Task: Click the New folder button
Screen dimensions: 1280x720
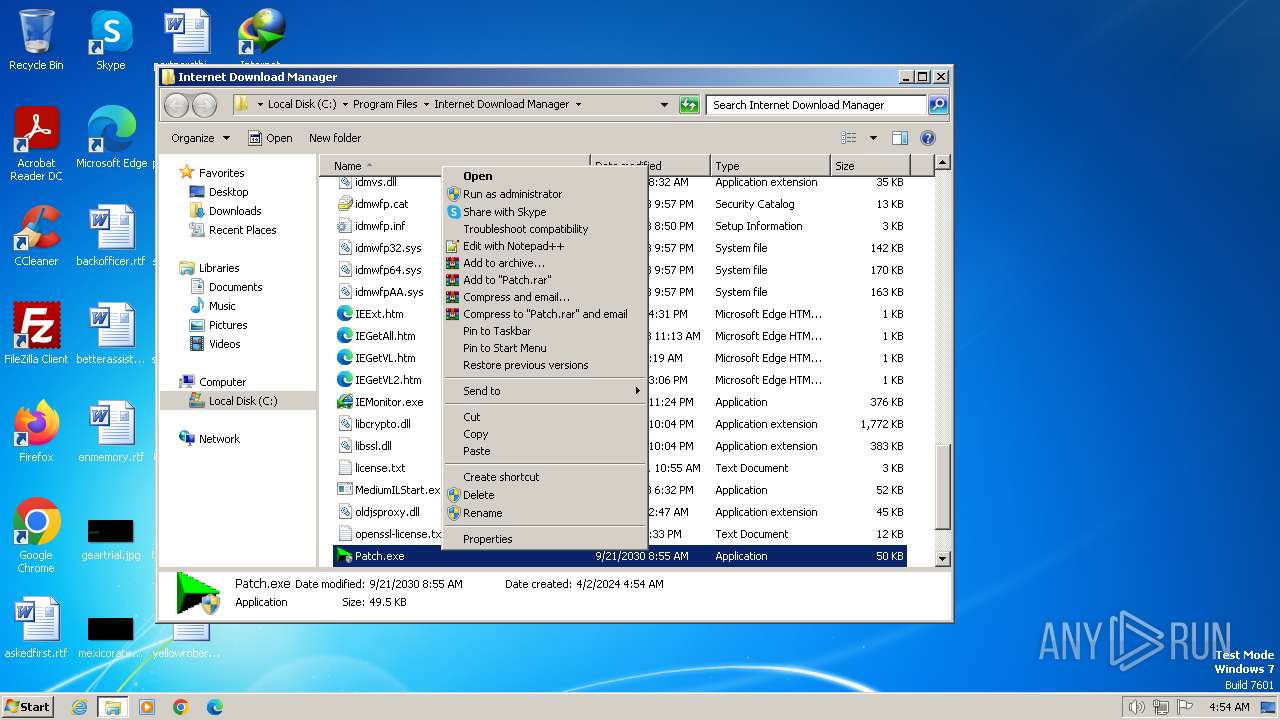Action: [335, 138]
